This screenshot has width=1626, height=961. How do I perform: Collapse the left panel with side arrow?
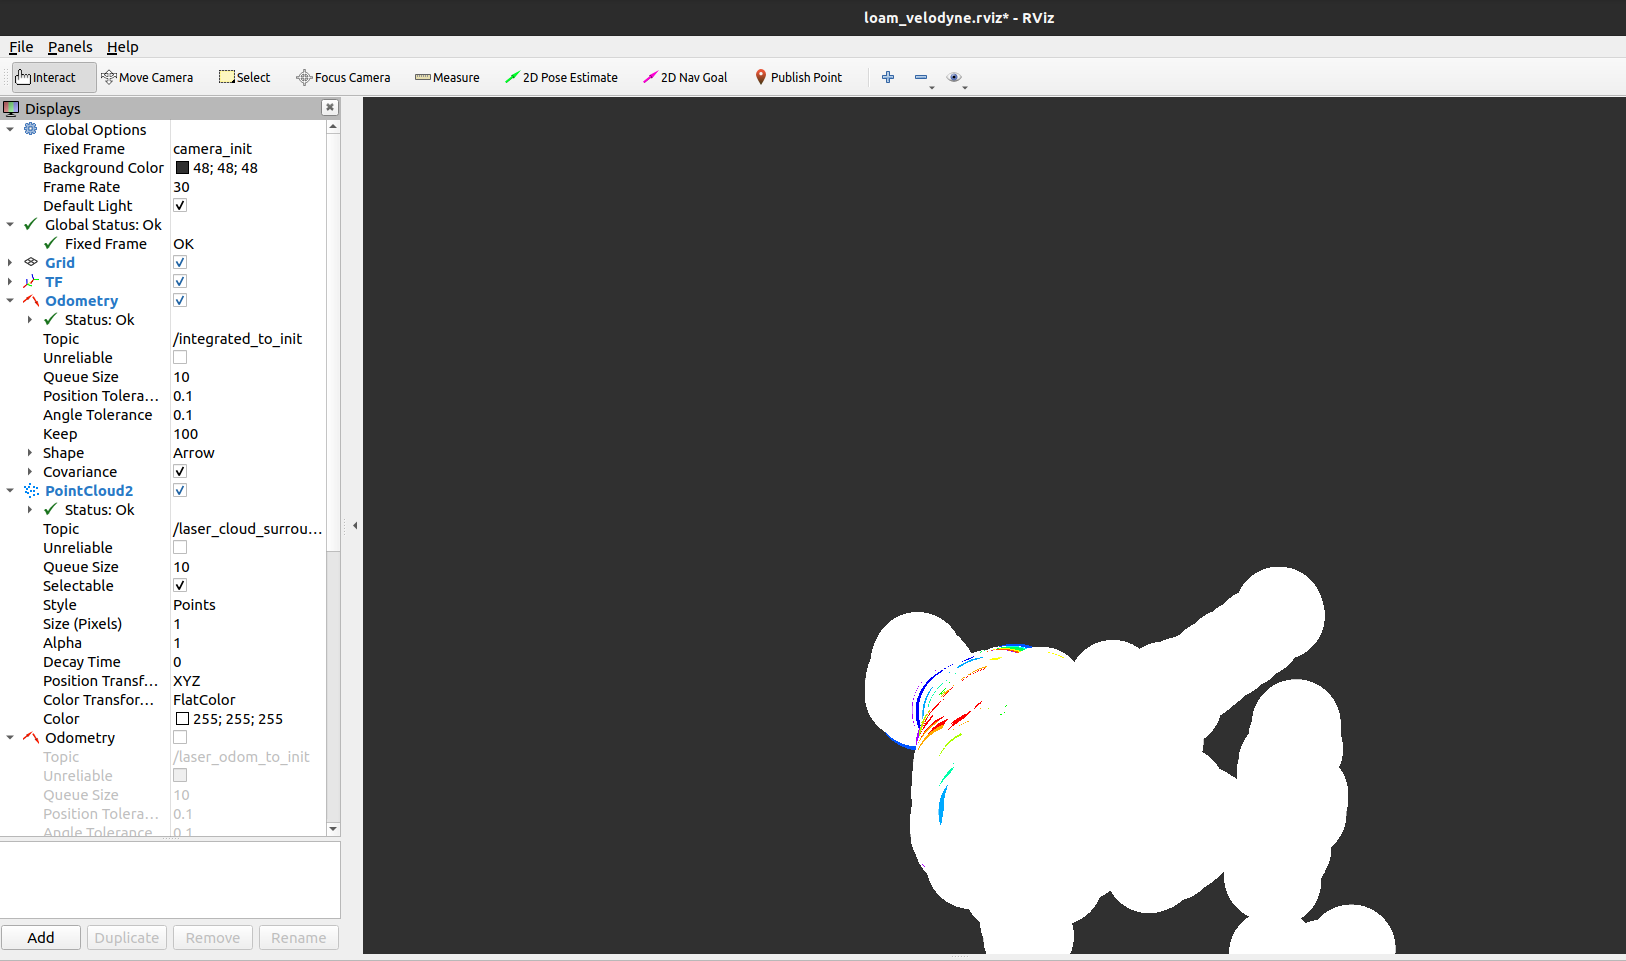click(x=355, y=525)
